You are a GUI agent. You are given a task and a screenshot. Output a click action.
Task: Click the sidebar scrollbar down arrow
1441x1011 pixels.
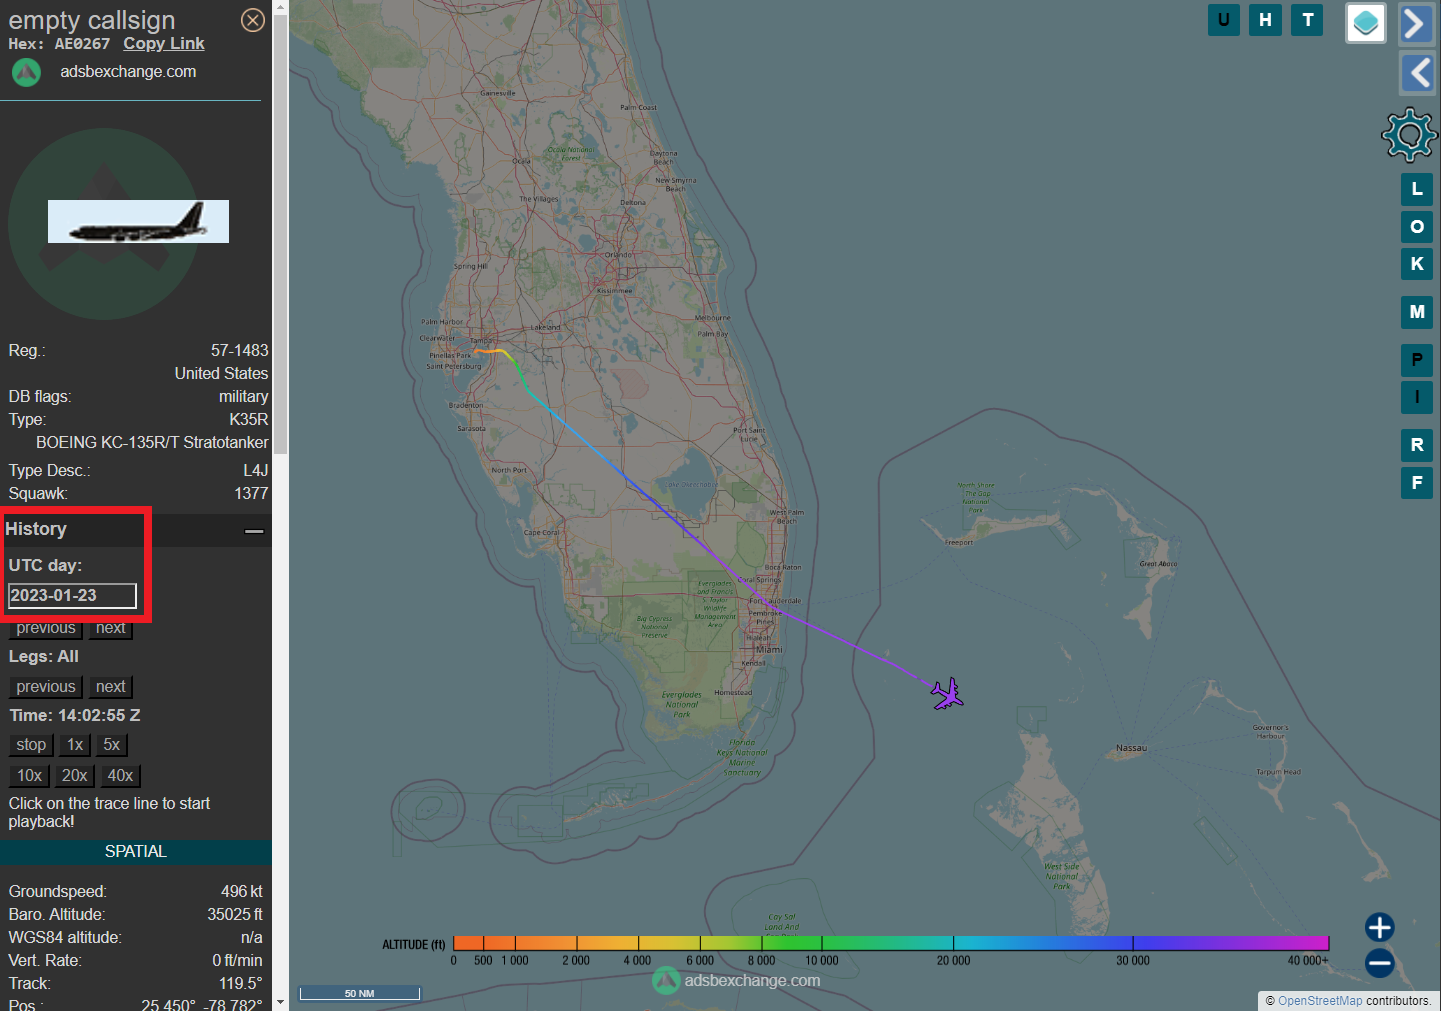click(280, 1002)
